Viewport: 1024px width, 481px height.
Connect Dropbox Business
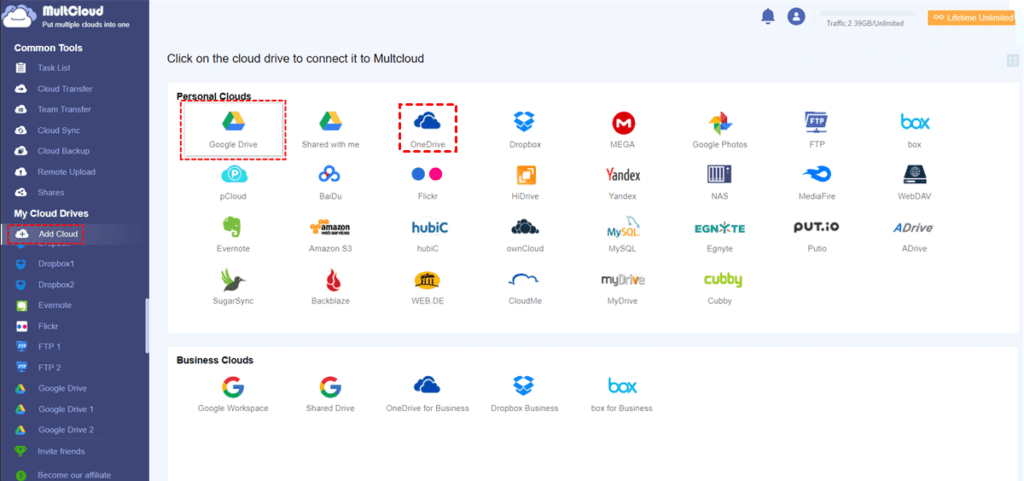click(x=524, y=394)
